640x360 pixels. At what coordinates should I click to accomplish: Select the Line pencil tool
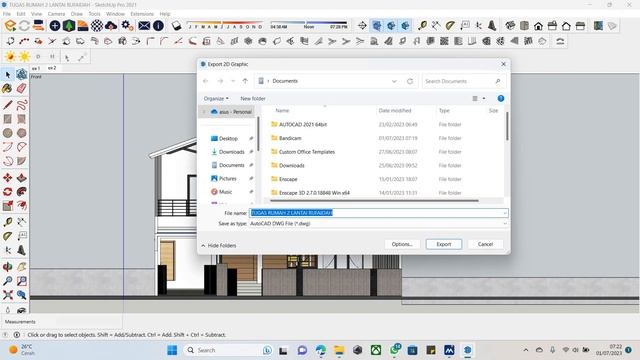click(x=7, y=104)
